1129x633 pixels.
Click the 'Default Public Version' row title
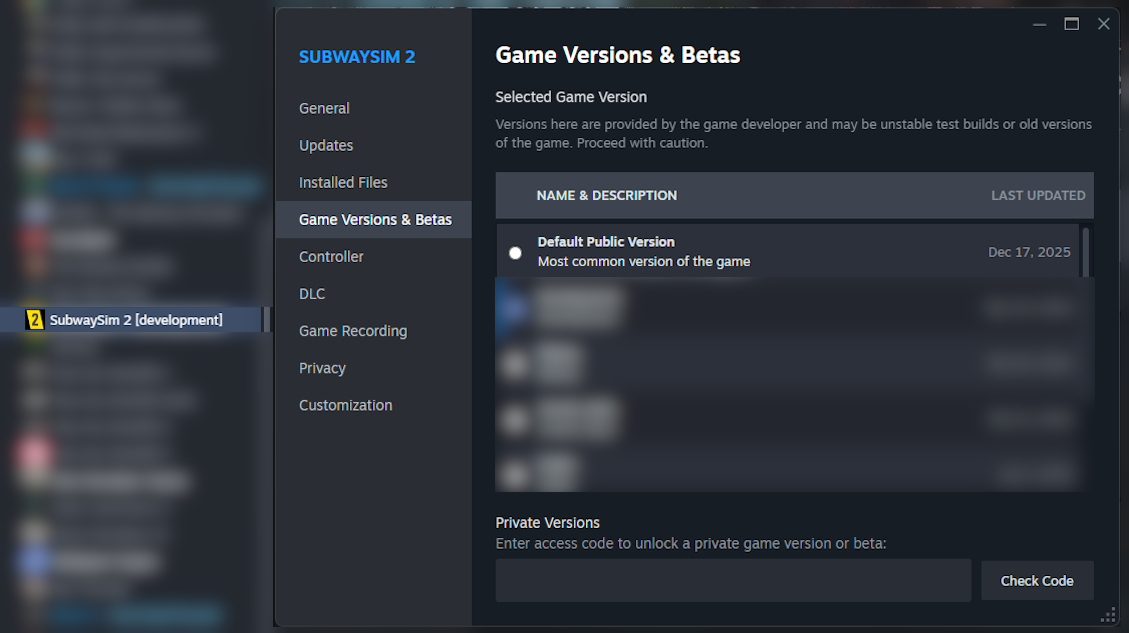click(x=606, y=242)
